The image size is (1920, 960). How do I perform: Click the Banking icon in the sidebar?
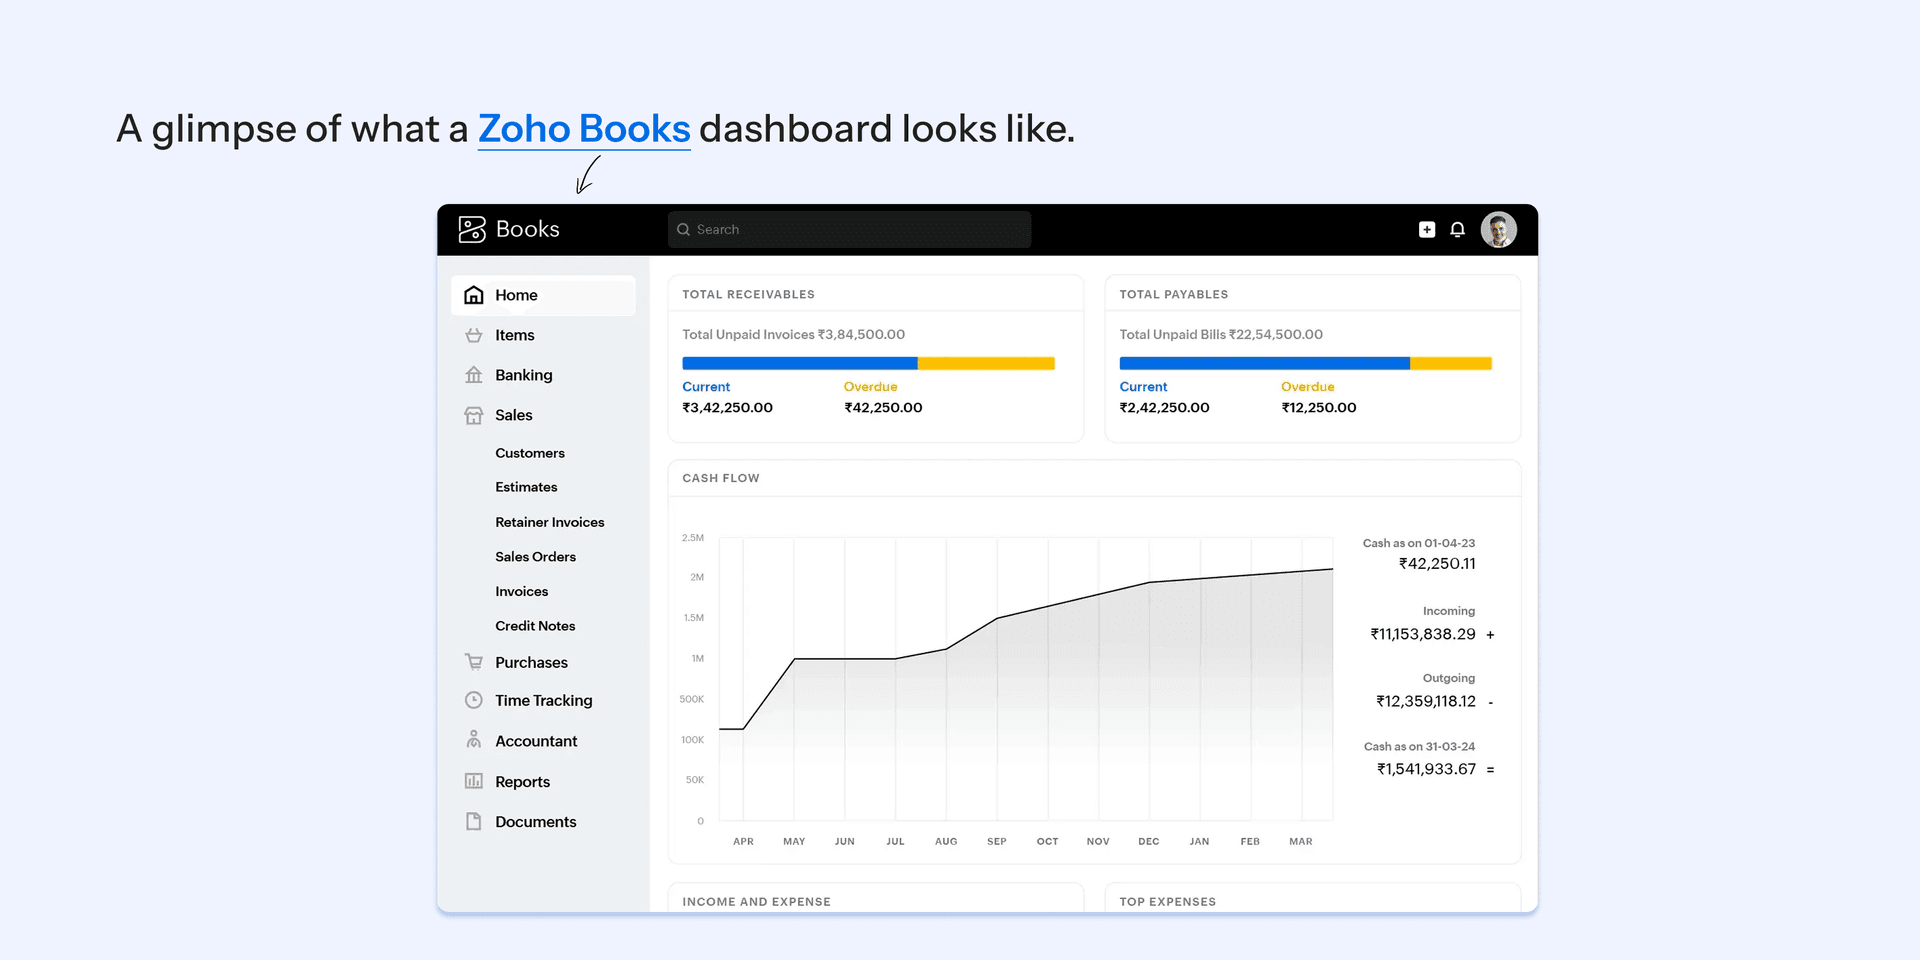coord(473,374)
